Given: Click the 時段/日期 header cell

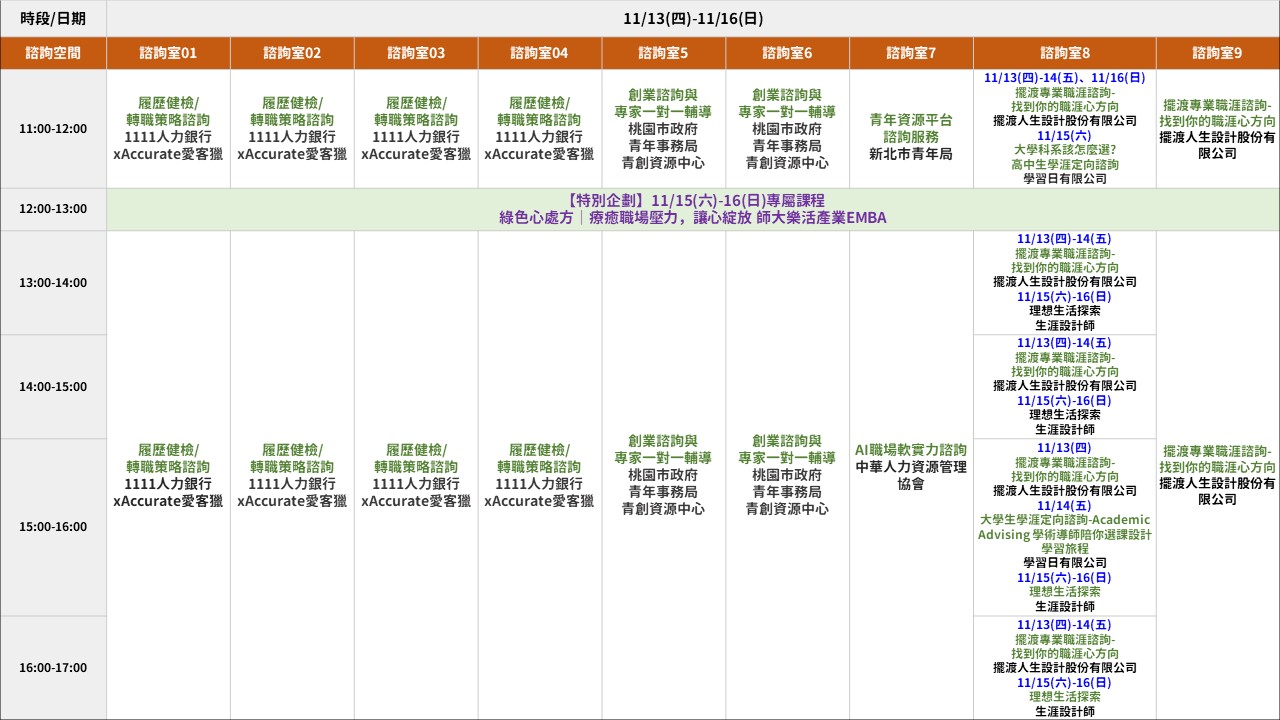Looking at the screenshot, I should tap(53, 18).
